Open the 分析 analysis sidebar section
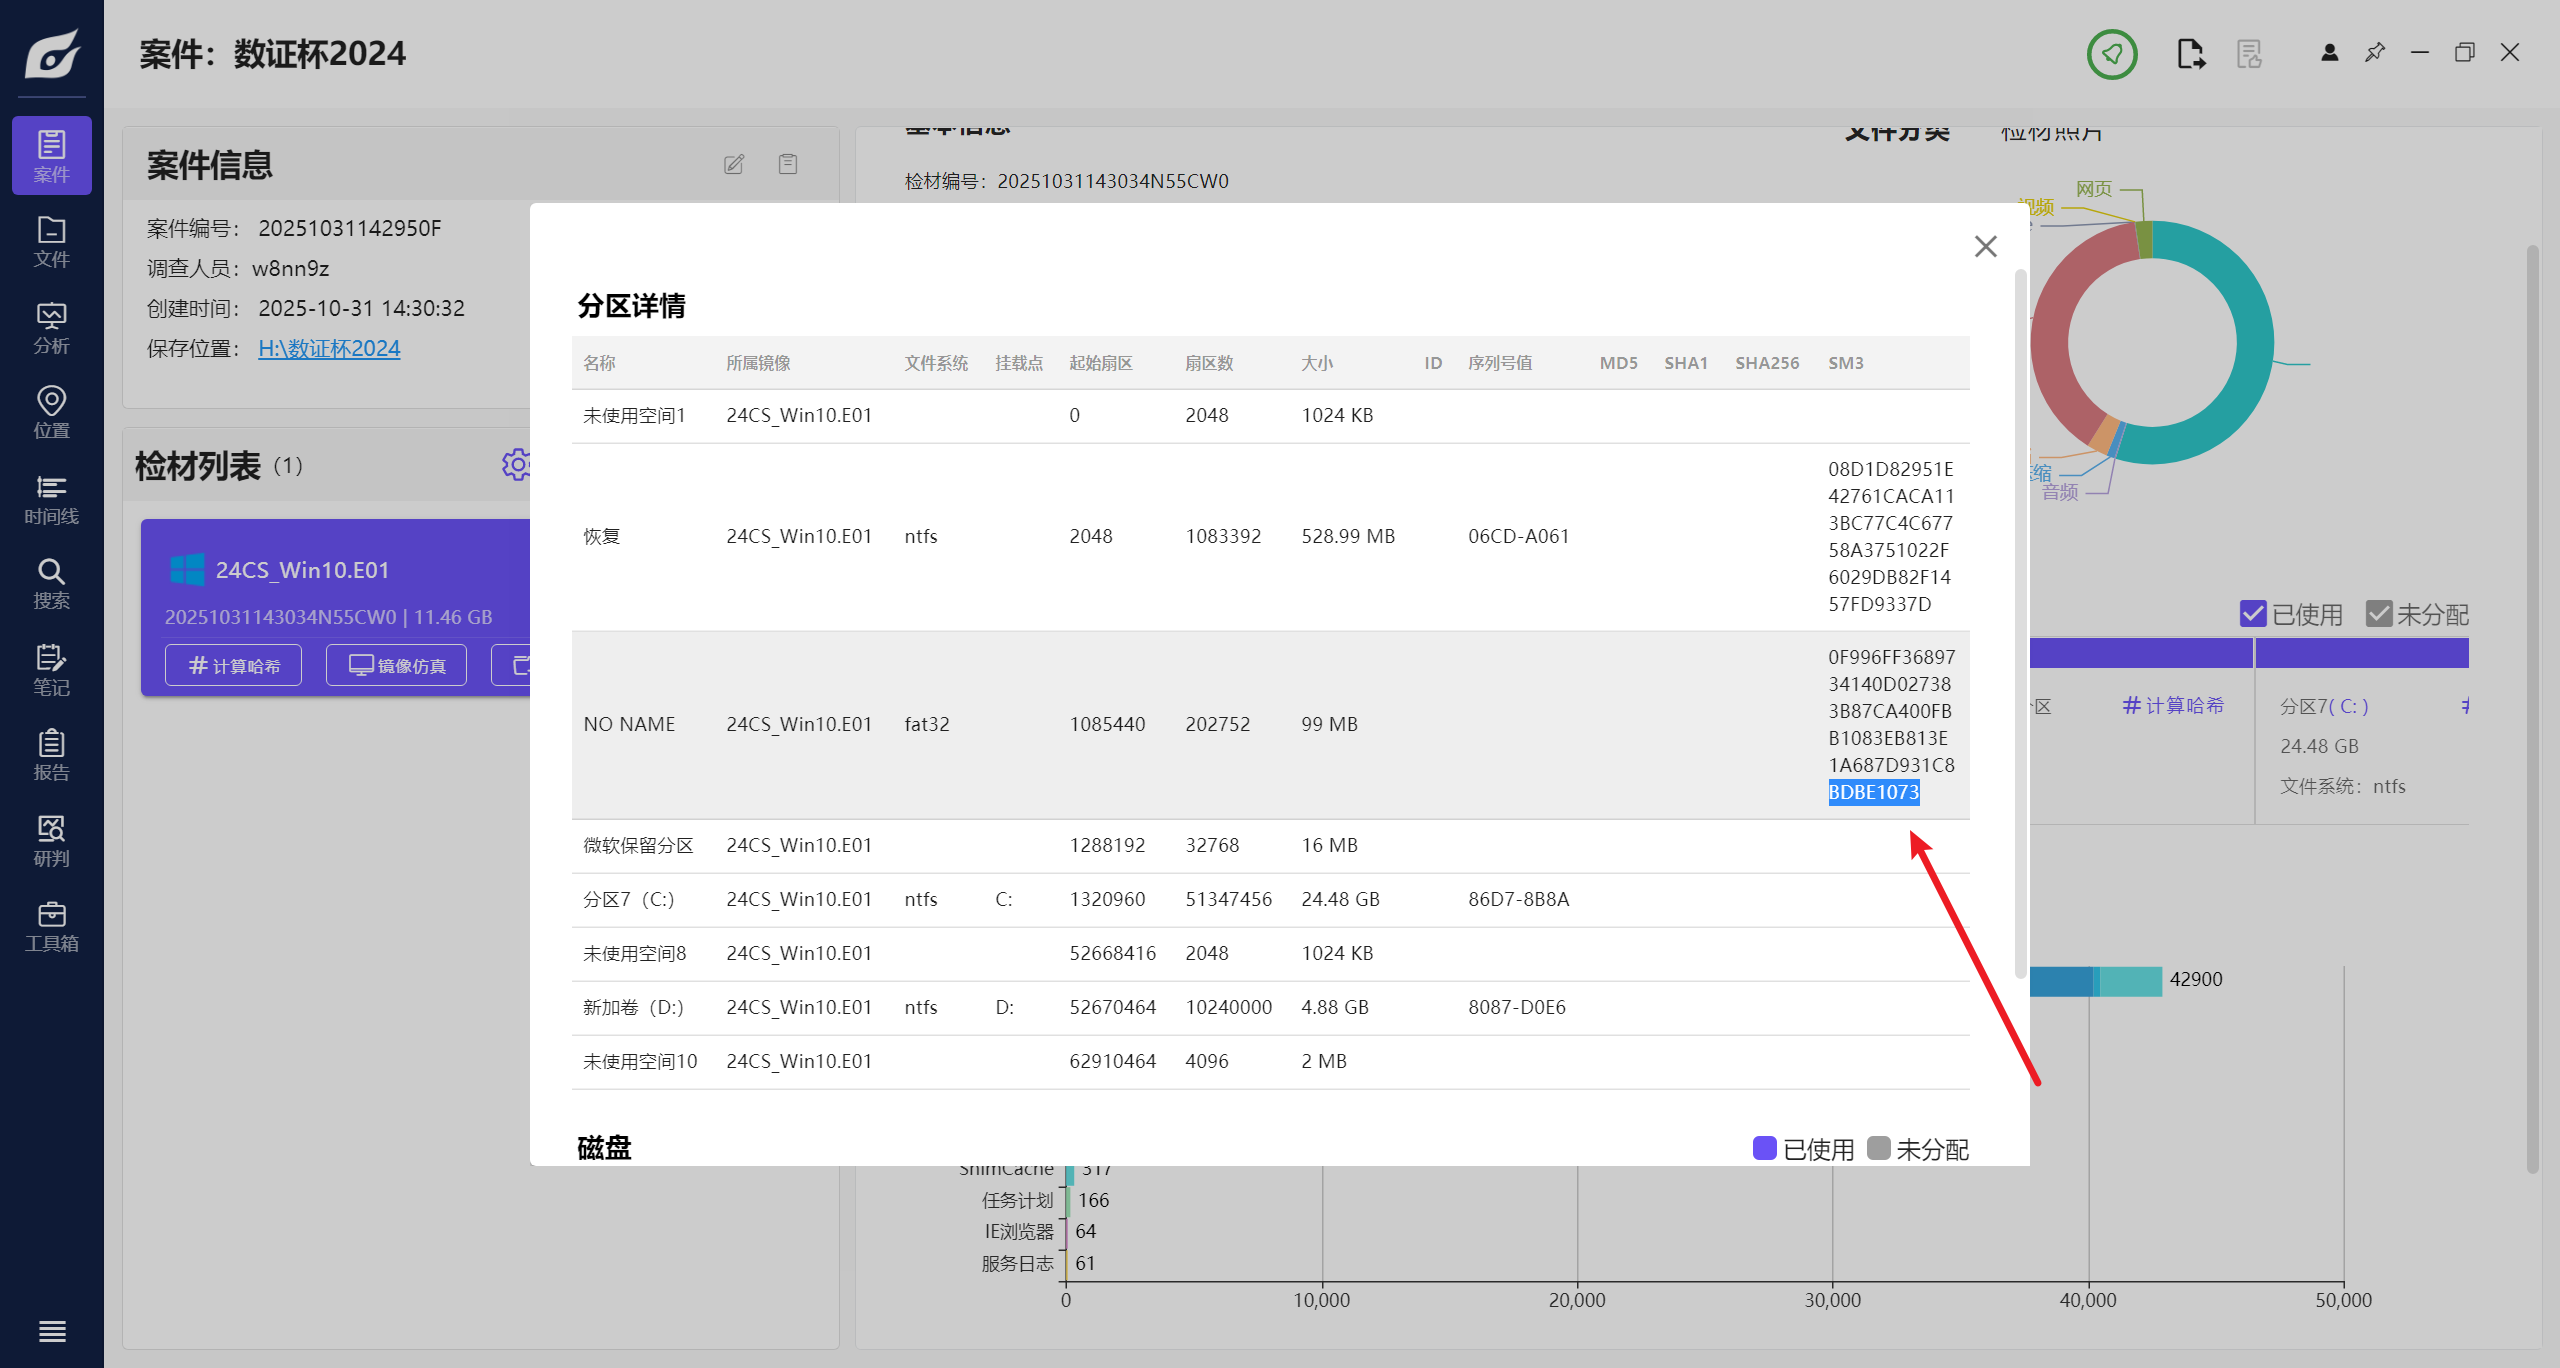Image resolution: width=2560 pixels, height=1368 pixels. [x=51, y=328]
